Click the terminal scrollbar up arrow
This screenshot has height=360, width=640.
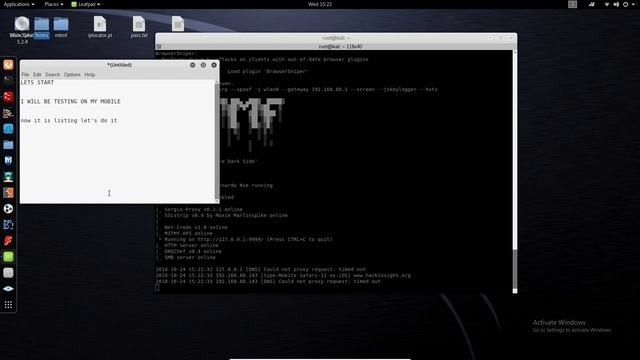click(515, 52)
